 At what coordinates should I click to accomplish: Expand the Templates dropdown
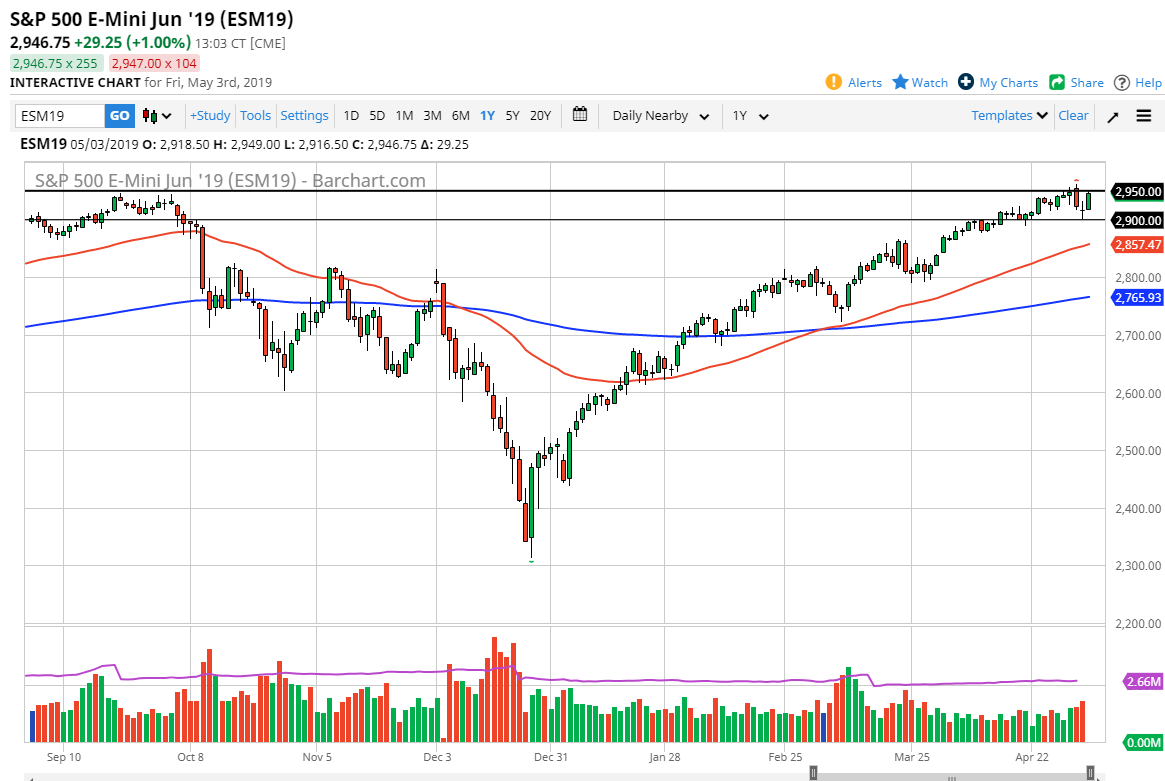pos(1007,115)
